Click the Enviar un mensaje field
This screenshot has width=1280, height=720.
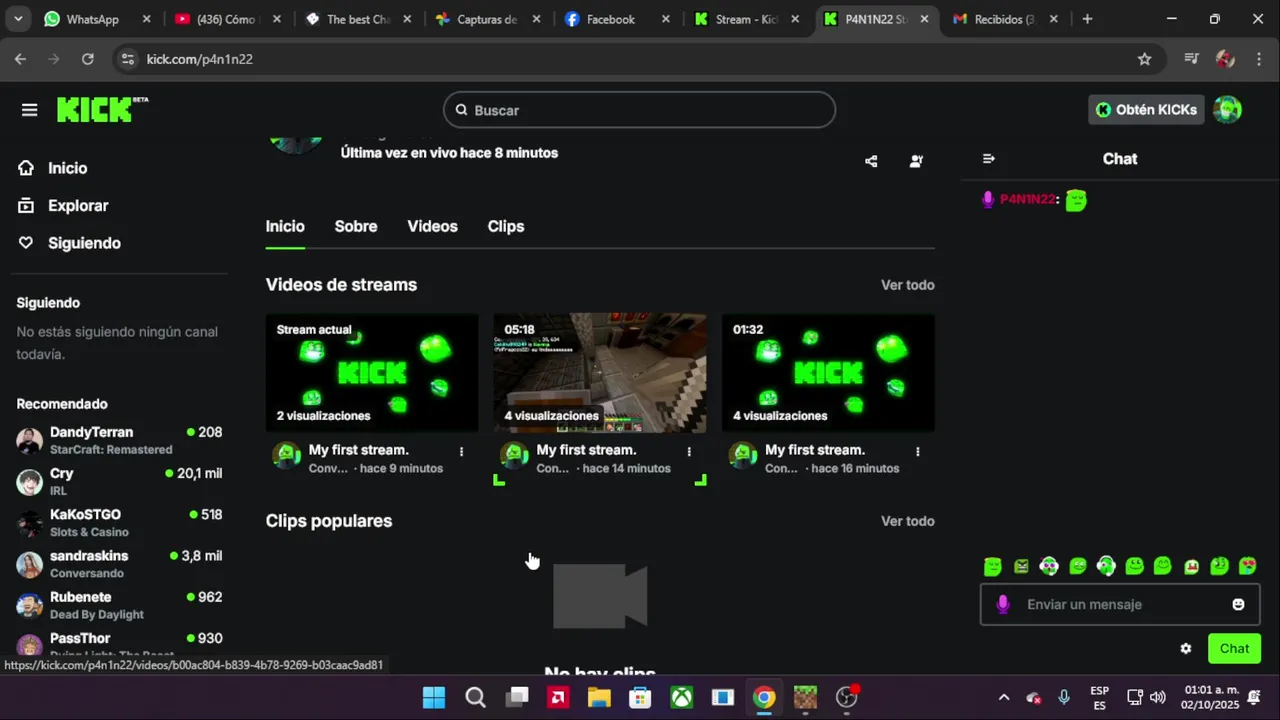pyautogui.click(x=1119, y=604)
